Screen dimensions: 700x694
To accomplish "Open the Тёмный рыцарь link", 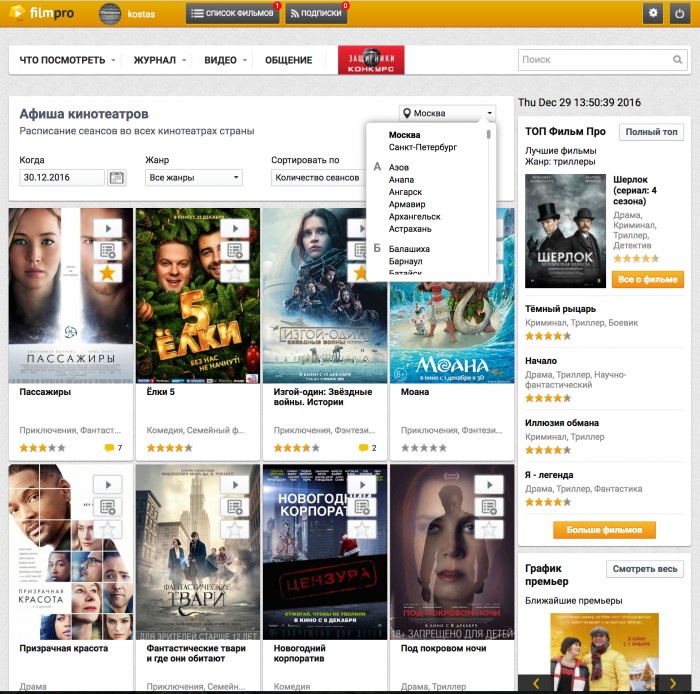I will pyautogui.click(x=560, y=309).
